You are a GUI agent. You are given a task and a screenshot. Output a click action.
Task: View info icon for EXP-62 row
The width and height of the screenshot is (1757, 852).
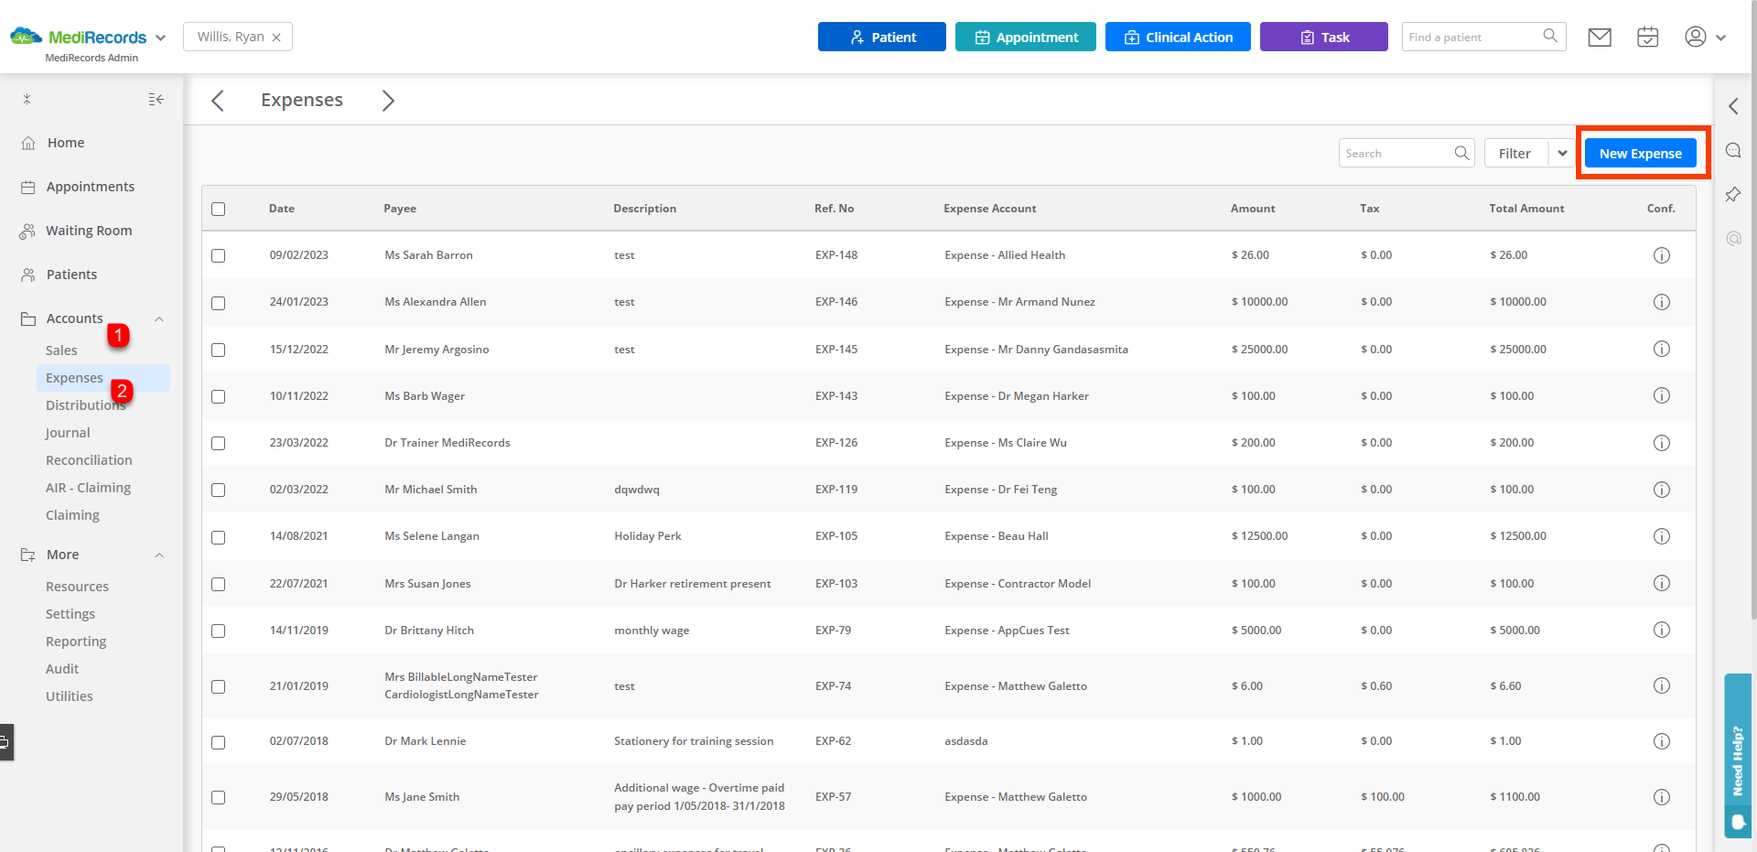point(1661,741)
